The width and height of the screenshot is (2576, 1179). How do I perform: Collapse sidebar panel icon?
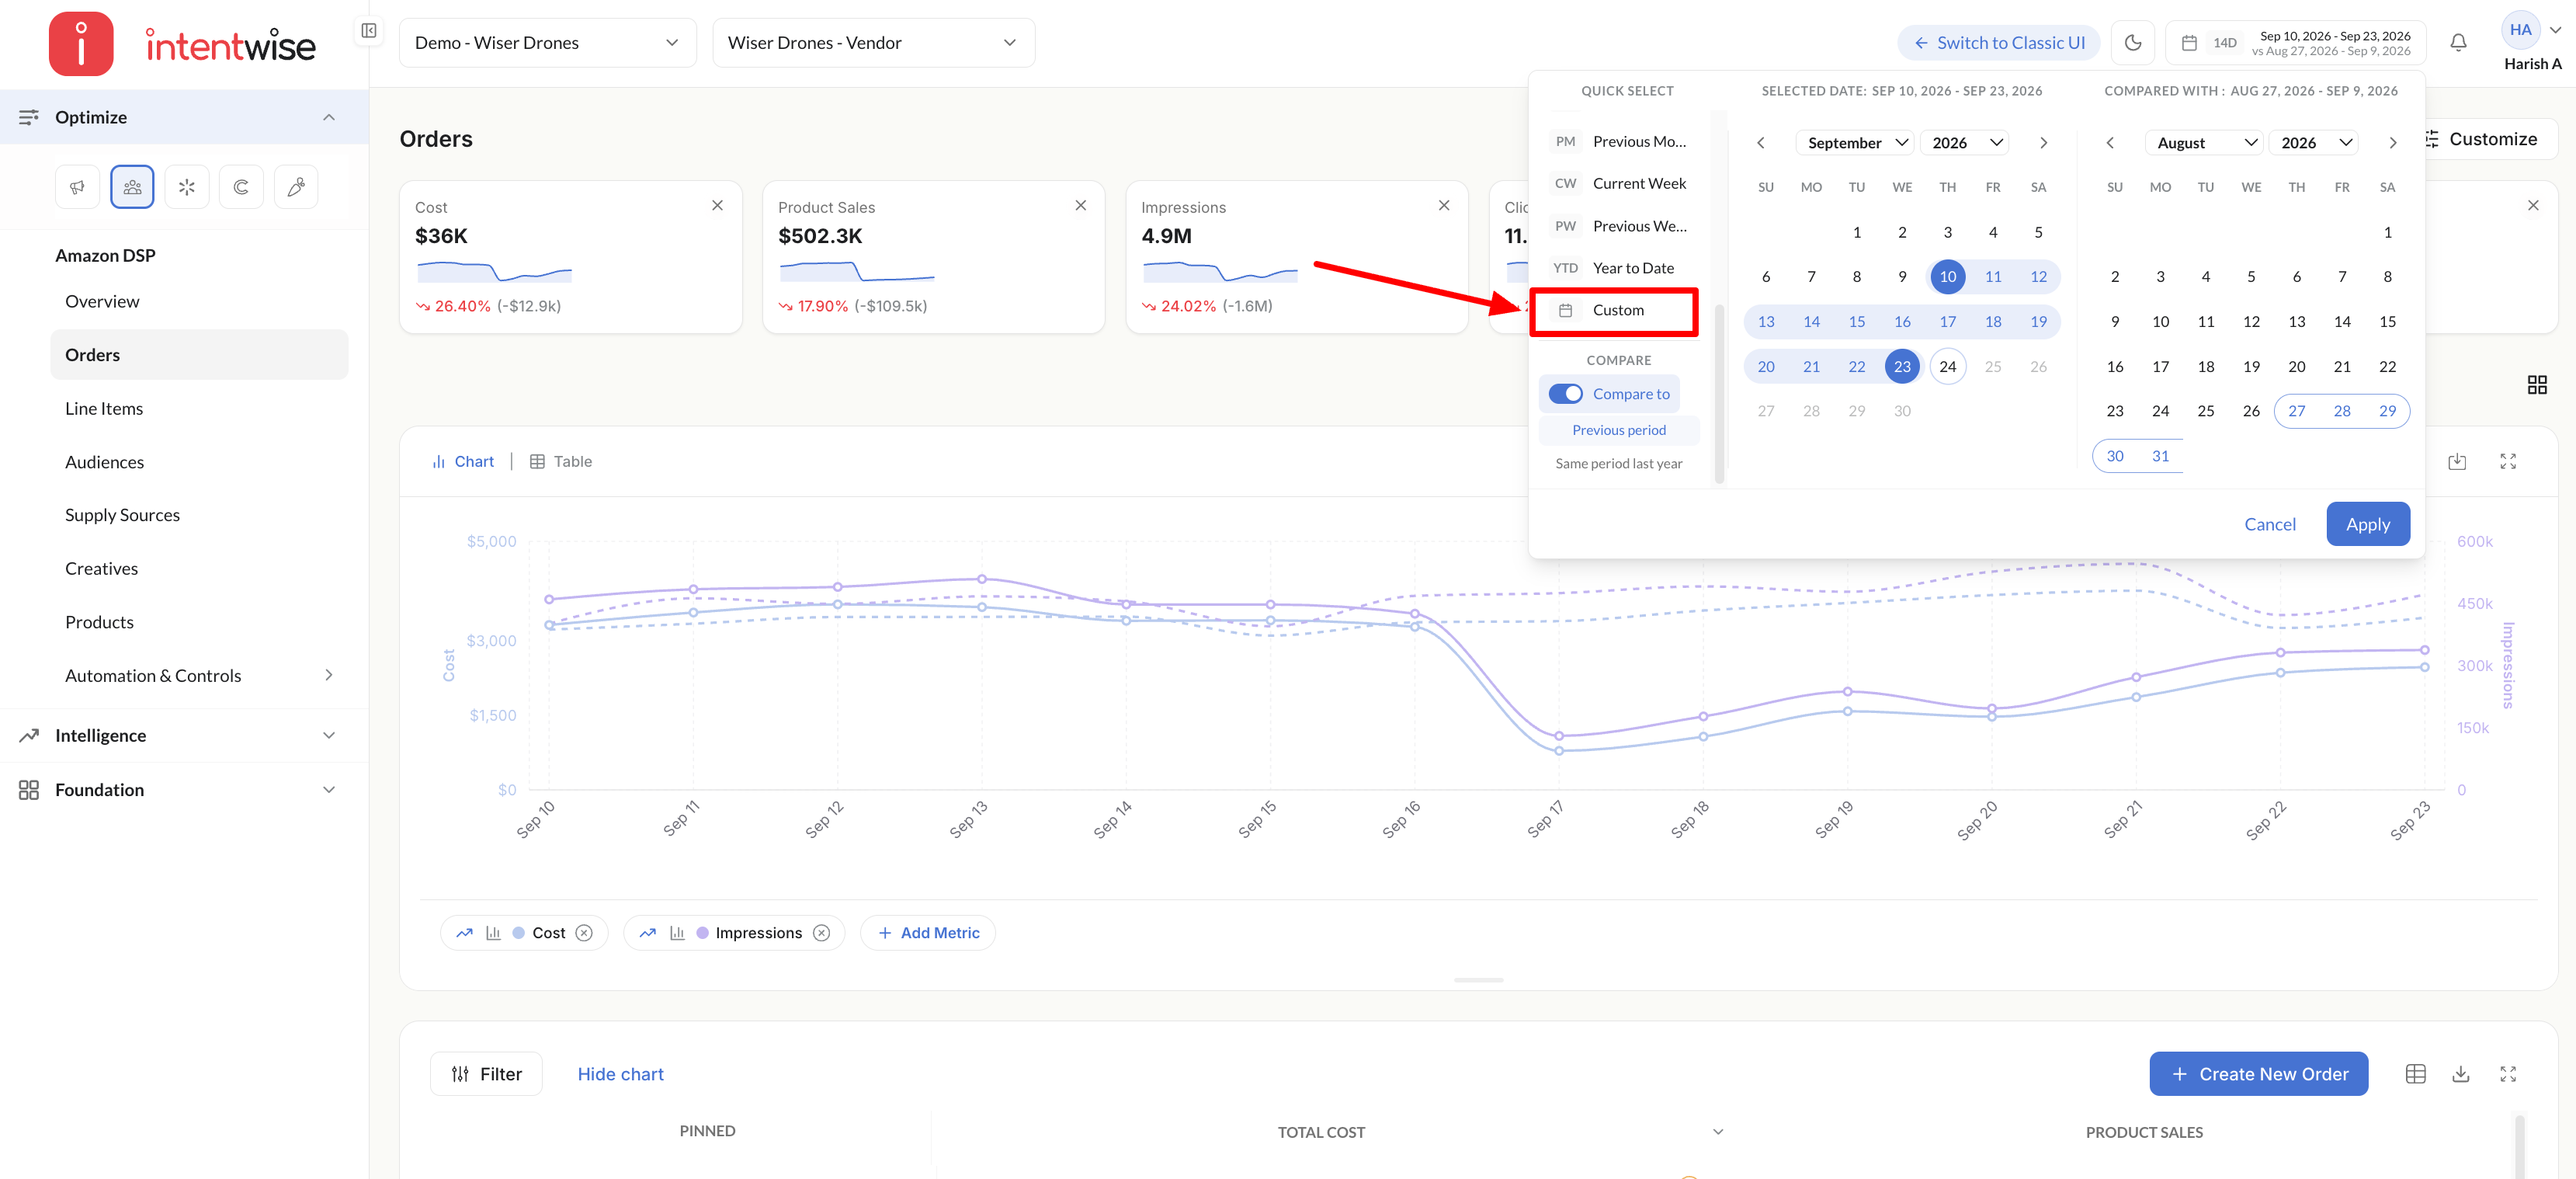click(368, 31)
